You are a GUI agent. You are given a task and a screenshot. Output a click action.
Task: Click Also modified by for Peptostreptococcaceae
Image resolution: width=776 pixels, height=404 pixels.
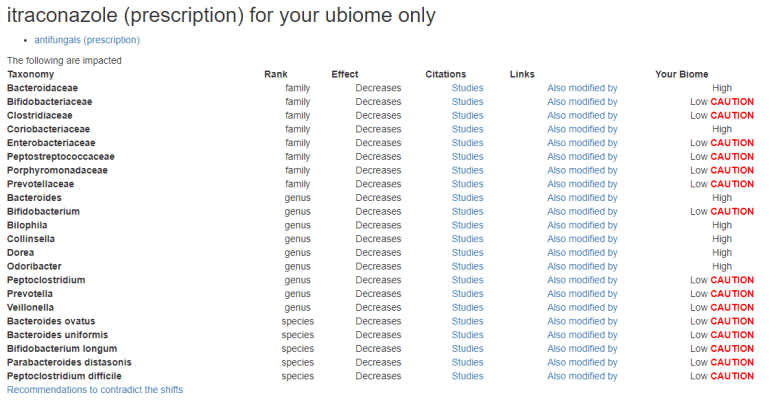click(x=582, y=157)
